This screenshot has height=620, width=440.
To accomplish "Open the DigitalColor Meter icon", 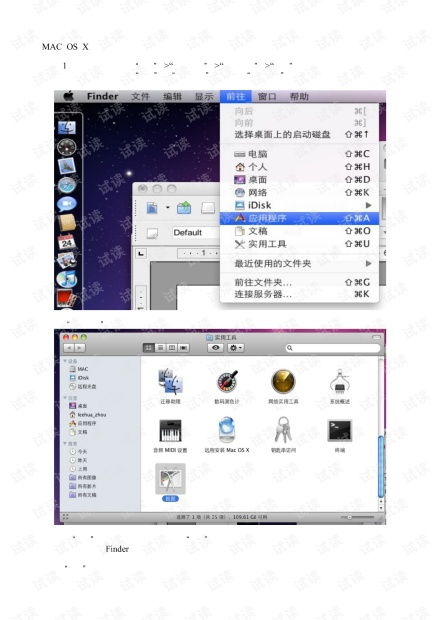I will (x=227, y=382).
